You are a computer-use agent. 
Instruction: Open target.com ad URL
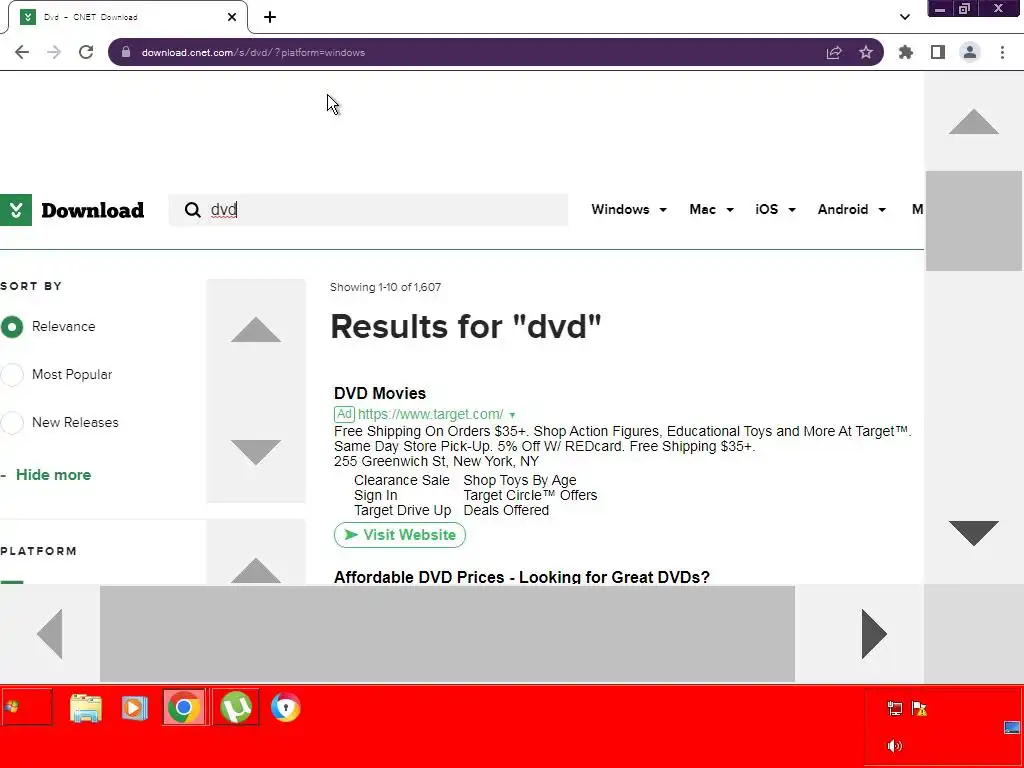tap(430, 414)
